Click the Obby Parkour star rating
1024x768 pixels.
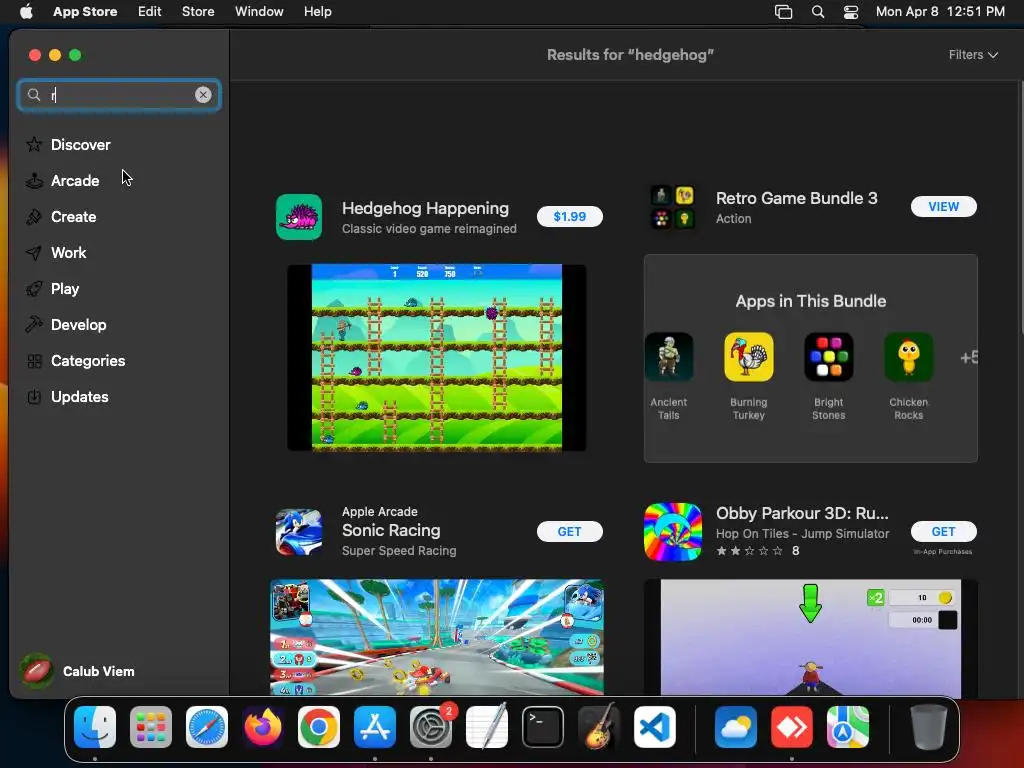coord(750,551)
